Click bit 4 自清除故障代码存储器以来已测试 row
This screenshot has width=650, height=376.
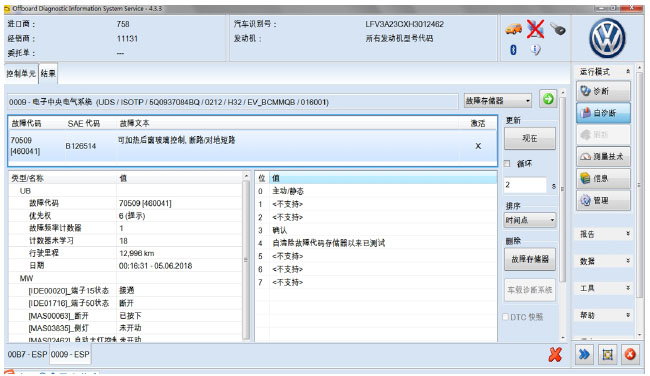(x=376, y=243)
